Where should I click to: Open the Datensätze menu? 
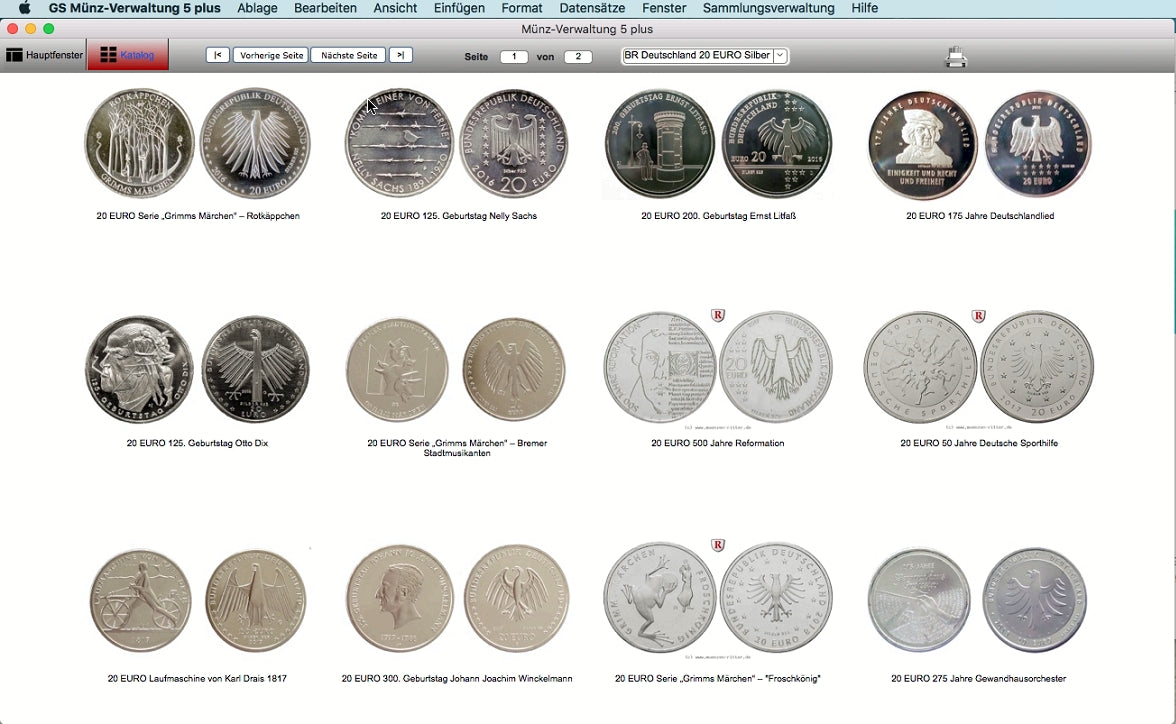click(x=592, y=8)
